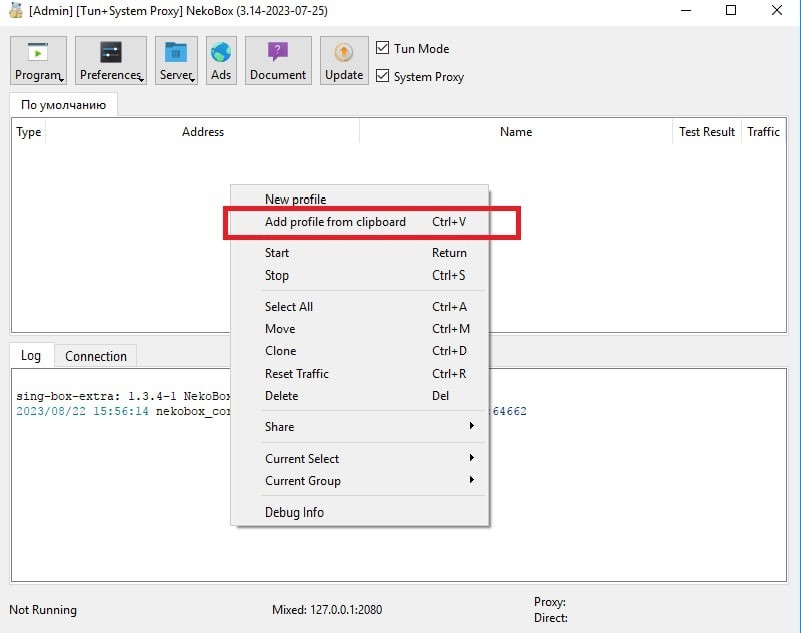Open the Program toolbar menu

tap(39, 61)
